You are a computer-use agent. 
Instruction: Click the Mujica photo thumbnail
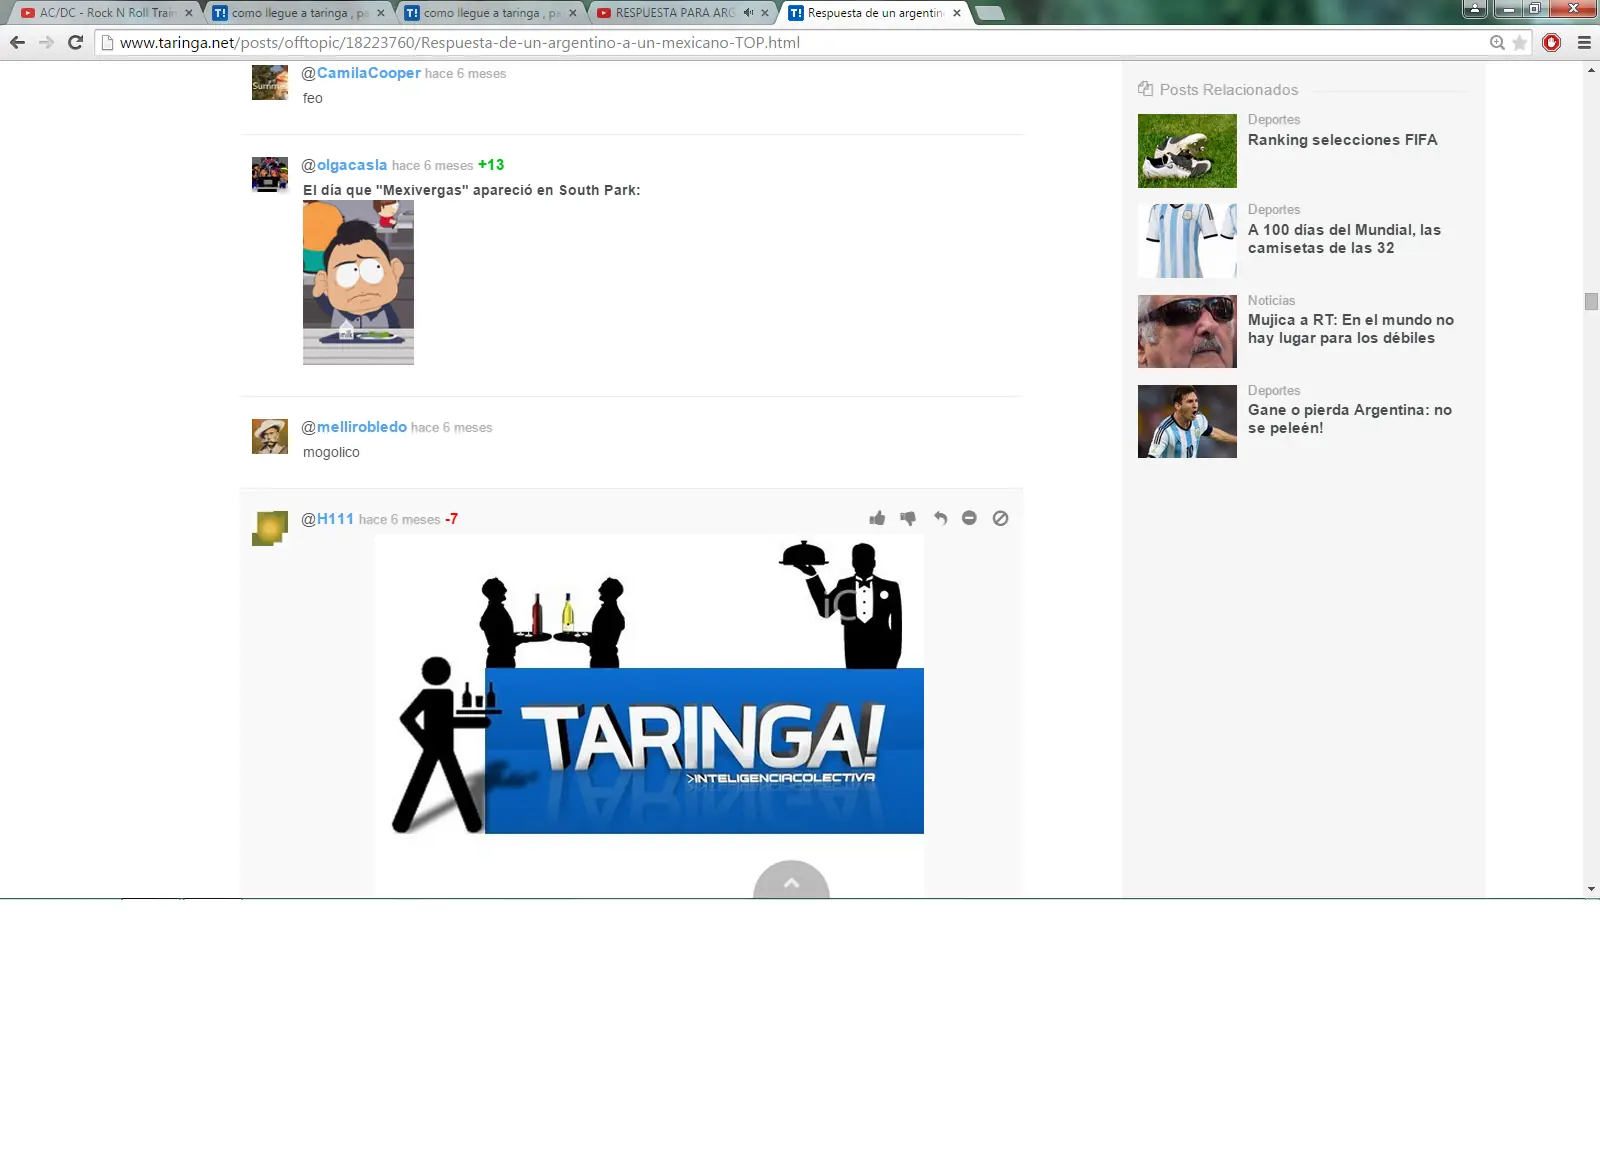pyautogui.click(x=1187, y=331)
